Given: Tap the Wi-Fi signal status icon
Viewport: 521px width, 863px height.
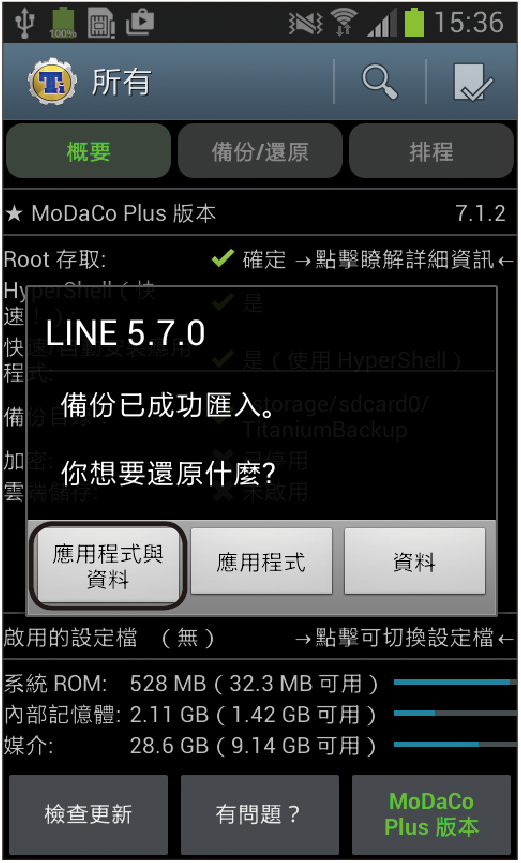Looking at the screenshot, I should pos(343,24).
